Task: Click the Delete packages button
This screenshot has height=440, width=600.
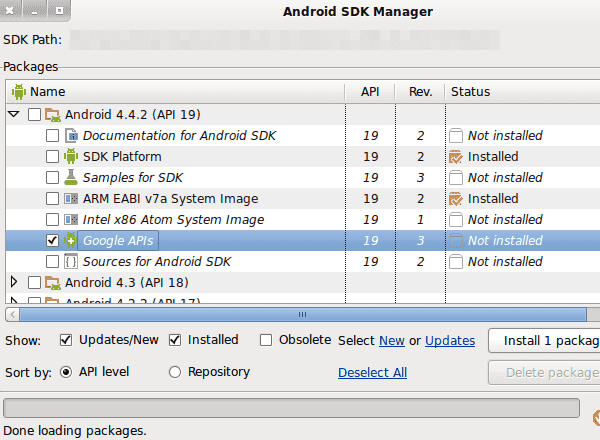Action: tap(544, 372)
